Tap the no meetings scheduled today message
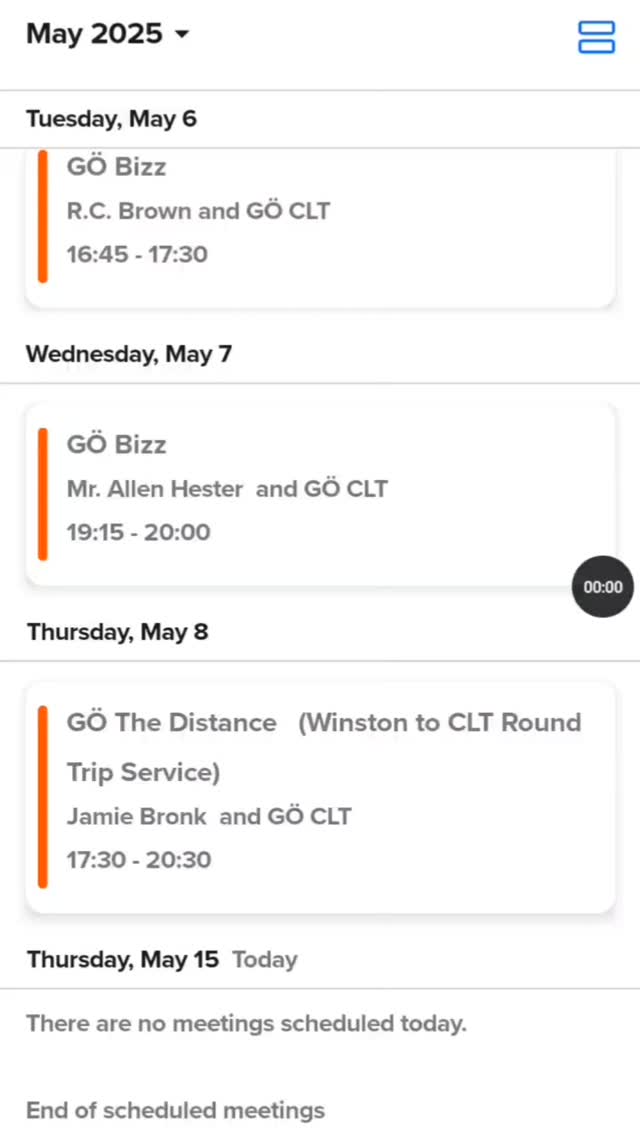This screenshot has height=1136, width=640. [x=246, y=1023]
